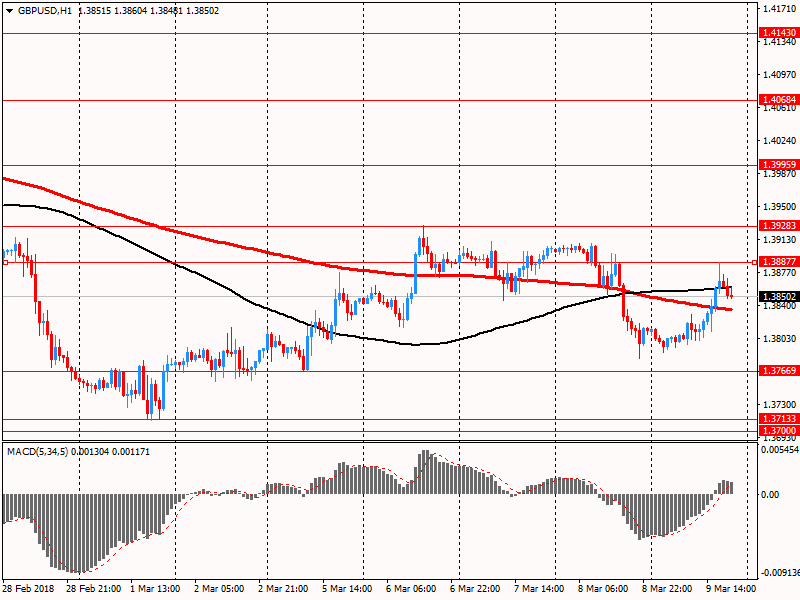Click the MACD value 0.001304
This screenshot has height=600, width=800.
90,452
